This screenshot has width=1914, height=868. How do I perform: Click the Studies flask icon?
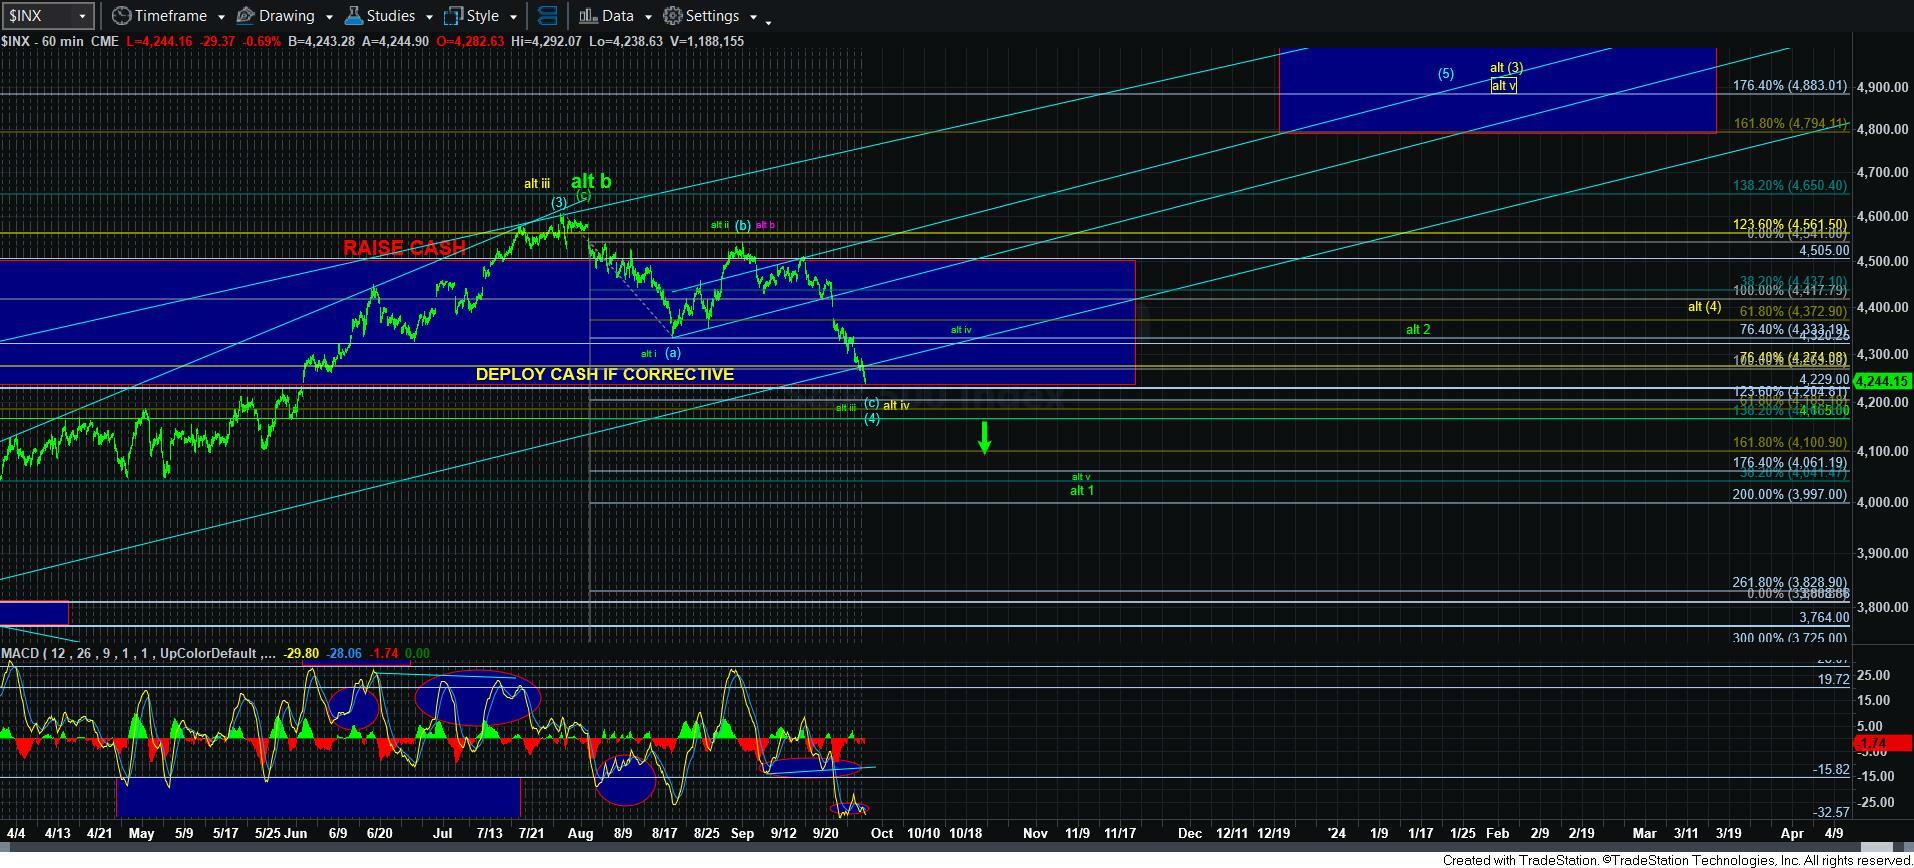point(353,16)
